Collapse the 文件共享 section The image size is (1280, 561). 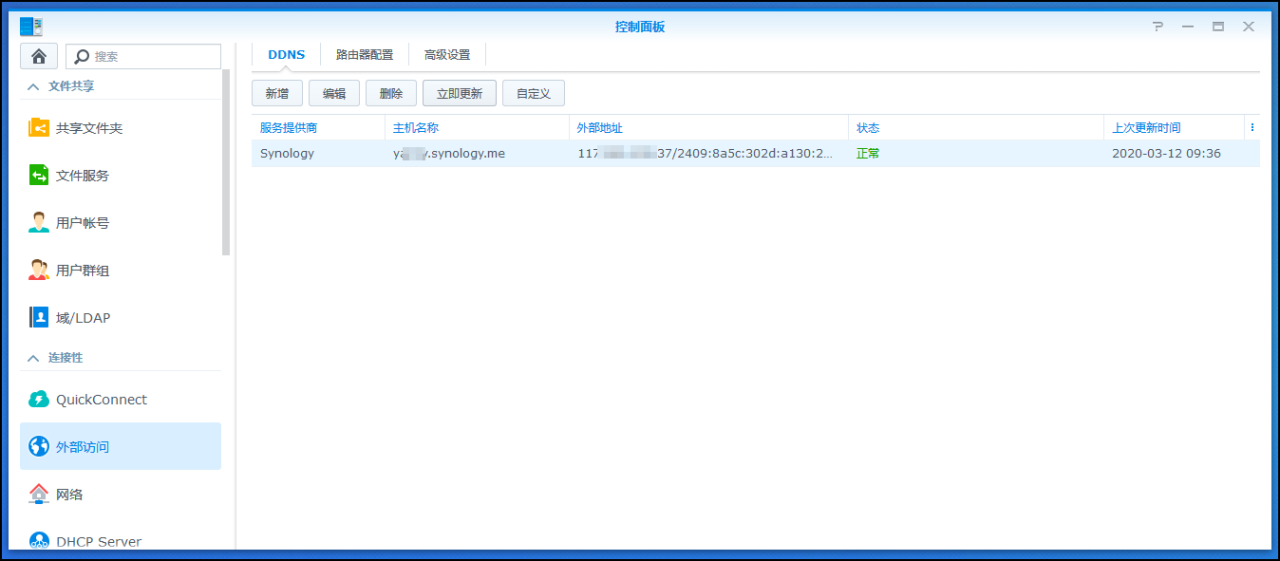[33, 86]
